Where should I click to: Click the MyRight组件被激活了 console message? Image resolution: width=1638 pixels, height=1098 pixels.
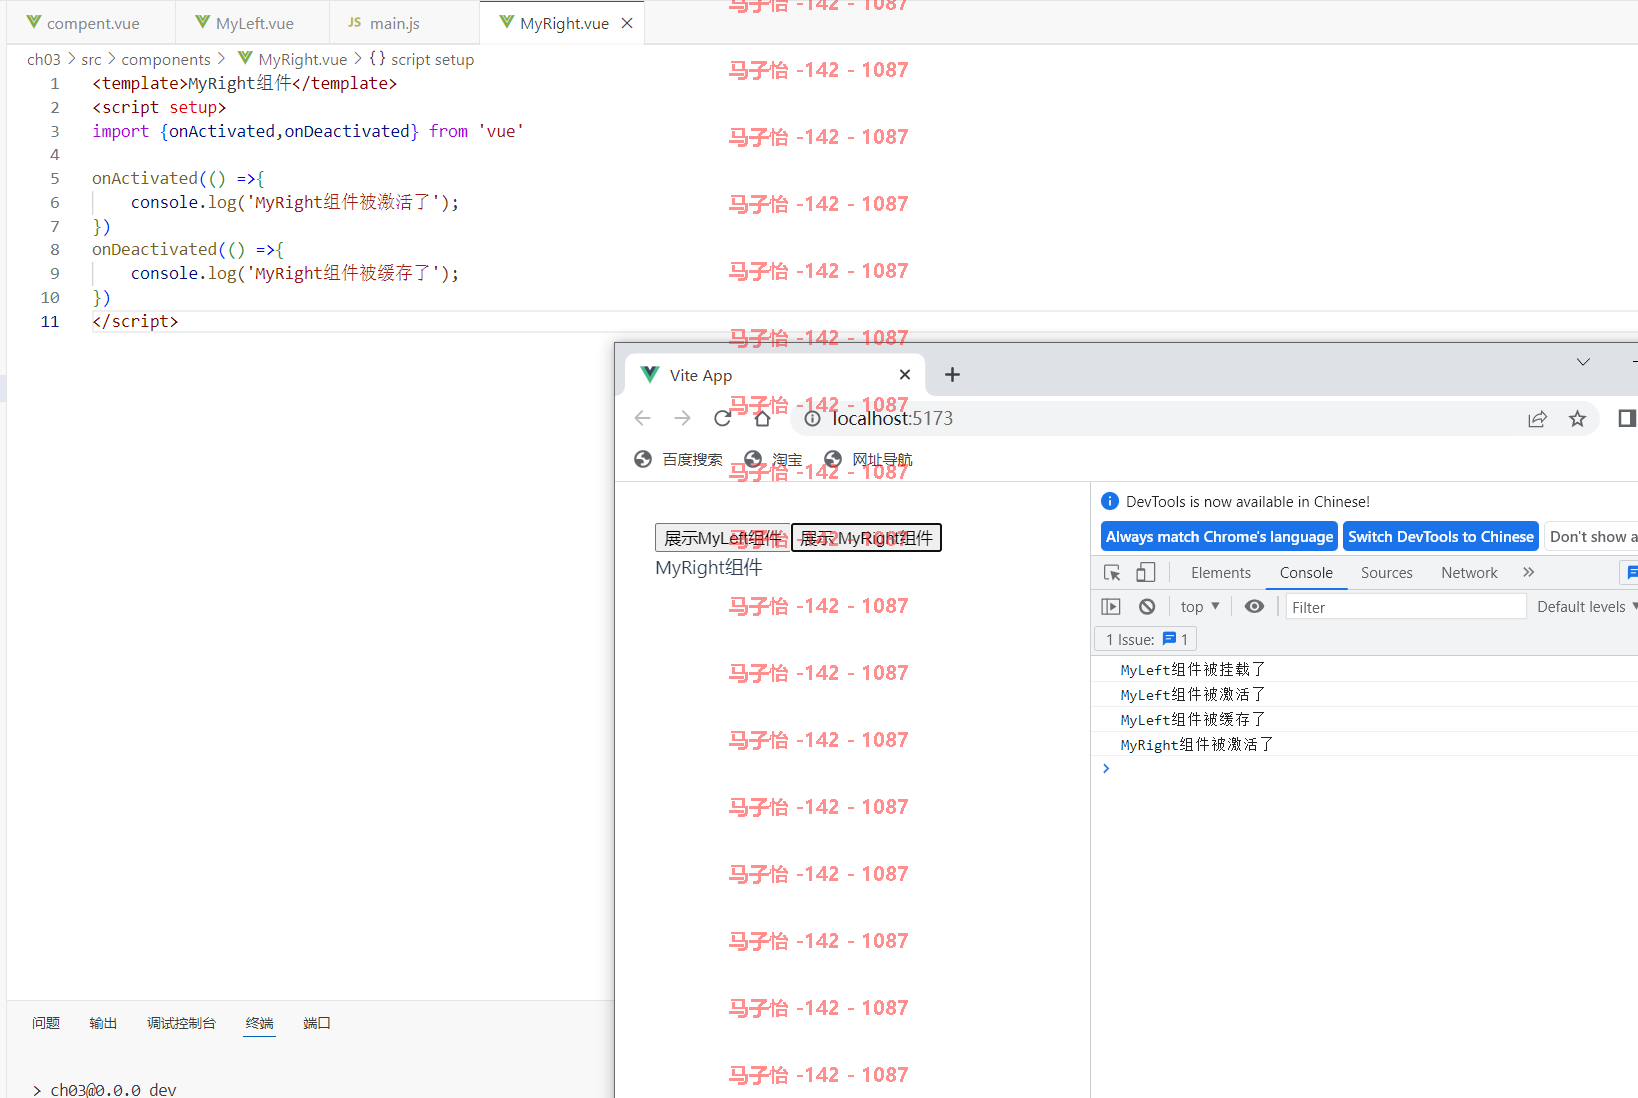pyautogui.click(x=1197, y=745)
